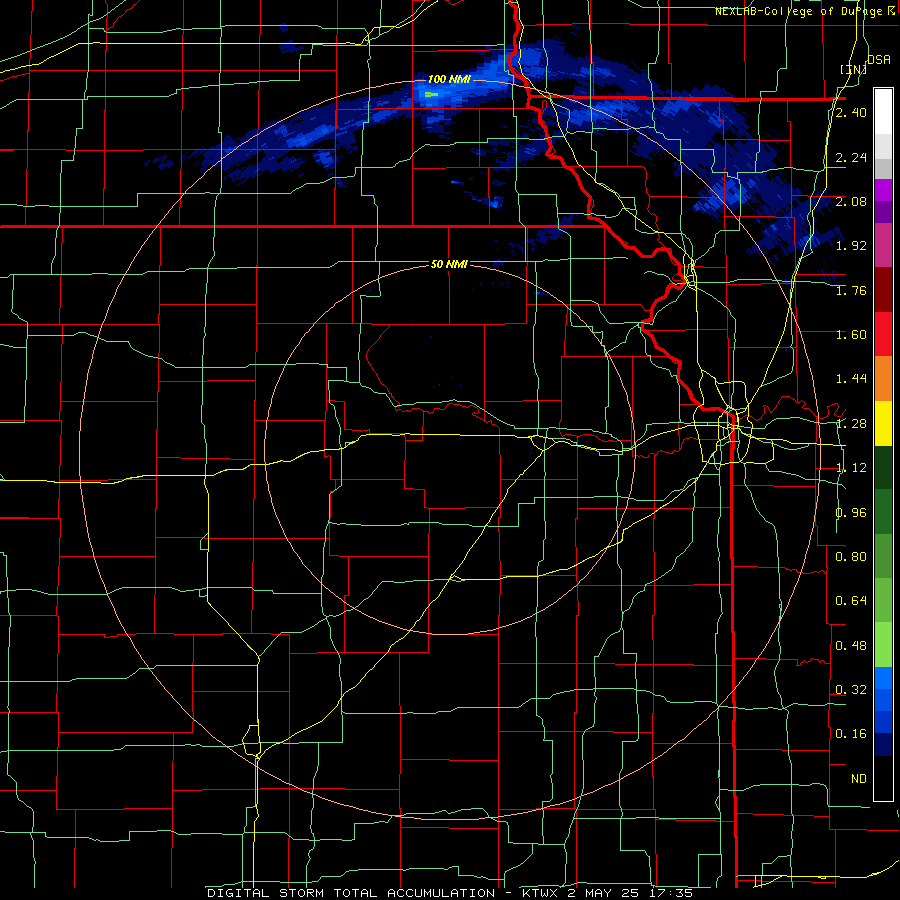Click the green-yellow peak accumulation pixel

click(432, 94)
